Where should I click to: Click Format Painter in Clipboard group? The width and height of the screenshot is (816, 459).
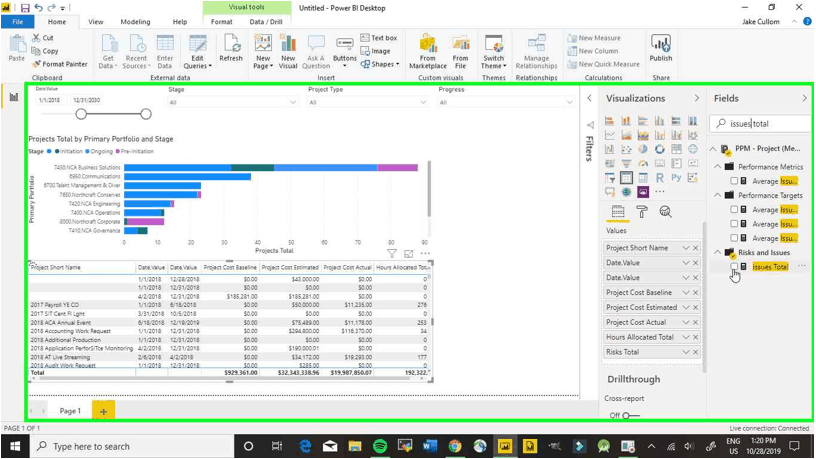pos(59,64)
